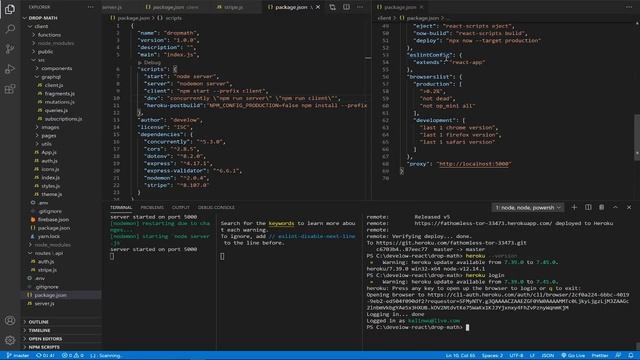Click Prettier in status bar
Screen dimensions: 640x360
tap(600, 356)
